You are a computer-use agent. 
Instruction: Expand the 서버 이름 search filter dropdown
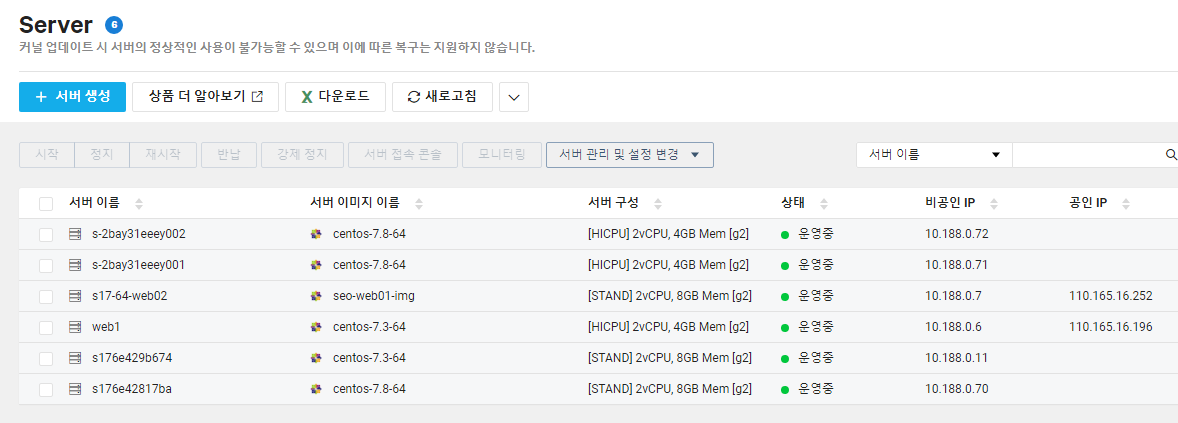[934, 155]
